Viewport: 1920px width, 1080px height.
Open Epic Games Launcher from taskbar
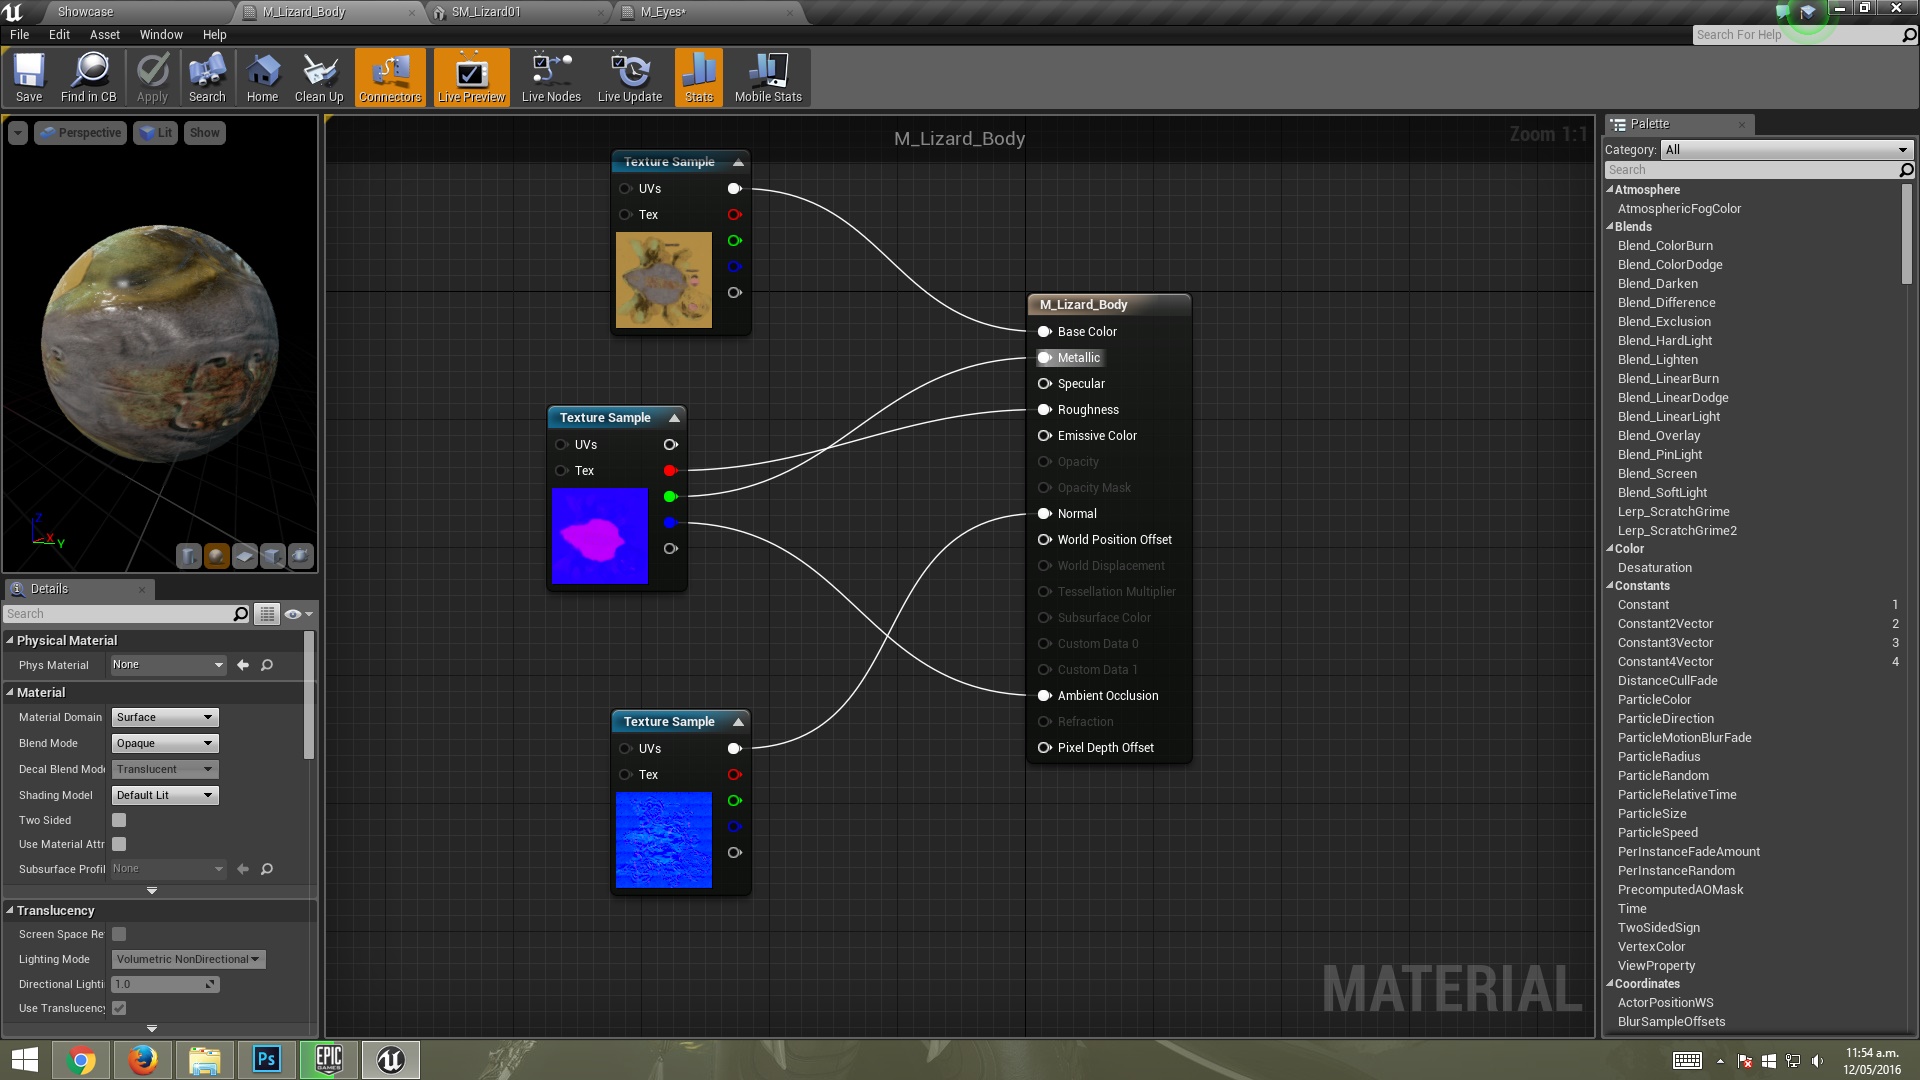coord(328,1060)
